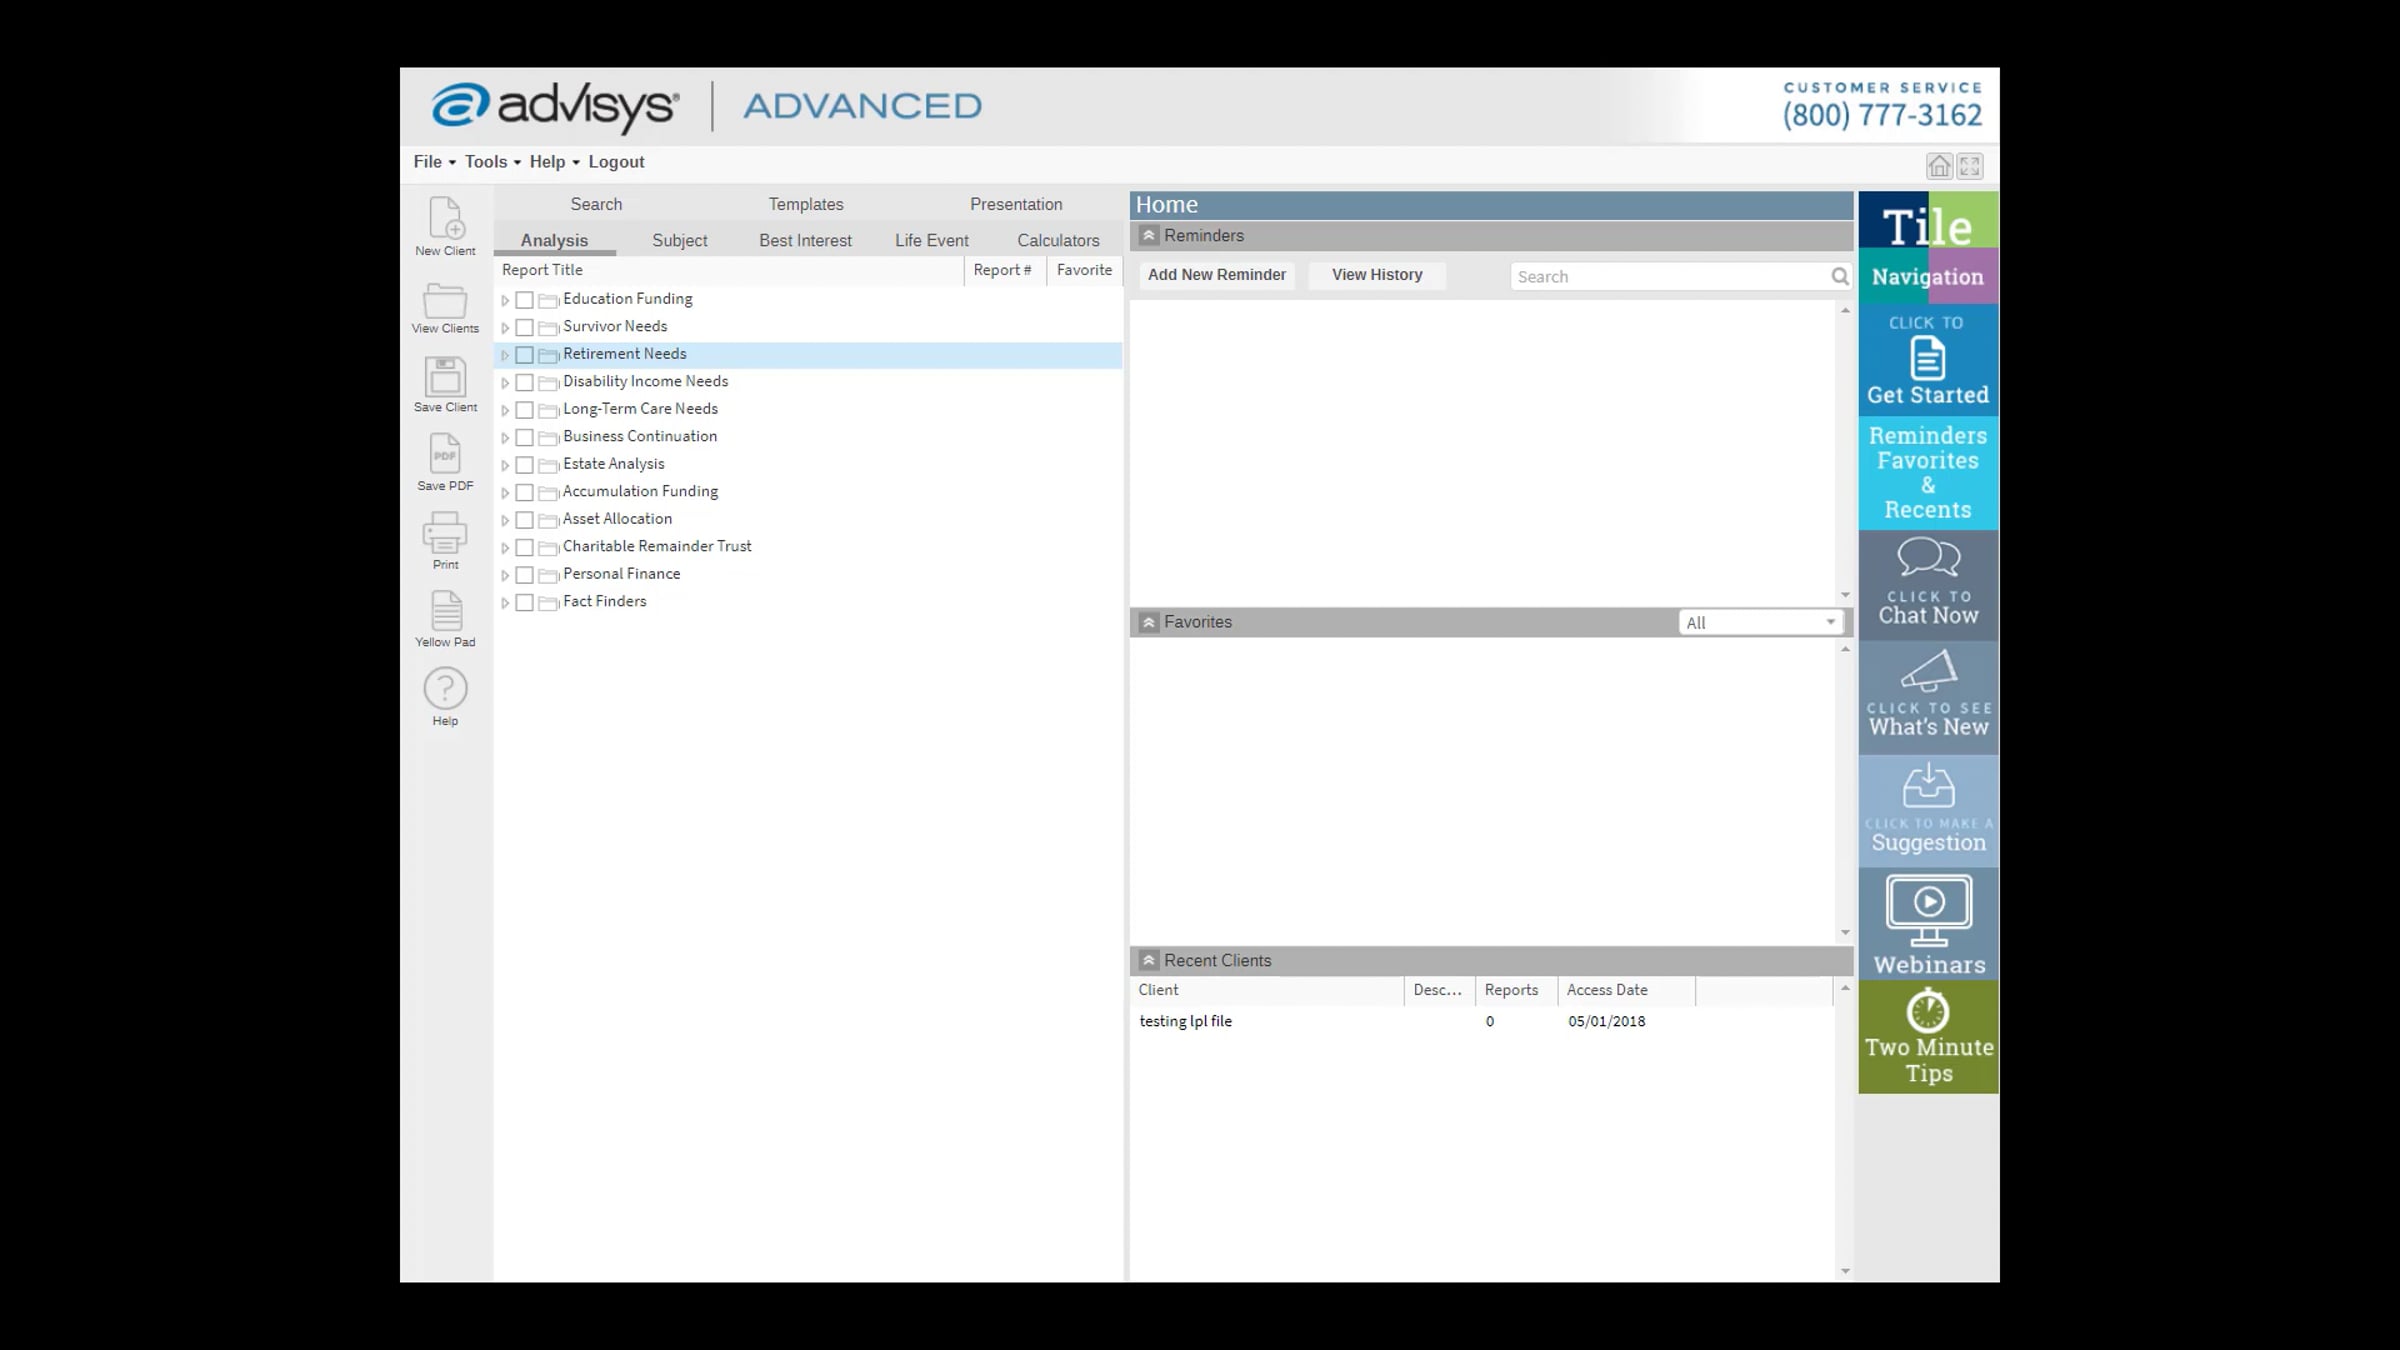Enable the Fact Finders checkbox
Screen dimensions: 2400x1350
pos(524,603)
